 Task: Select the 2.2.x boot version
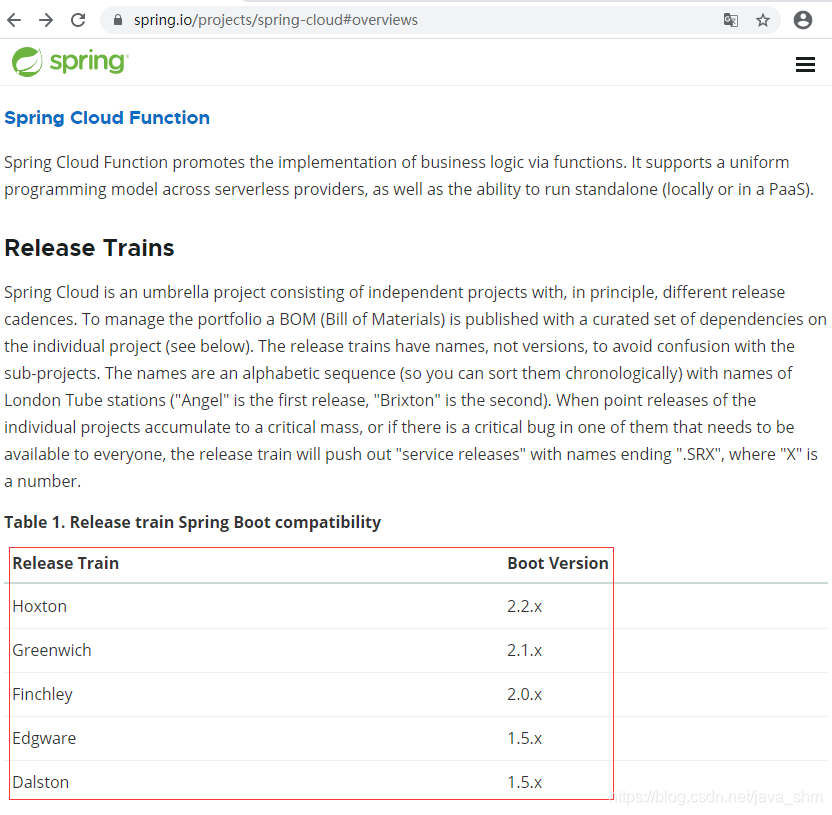pos(524,606)
